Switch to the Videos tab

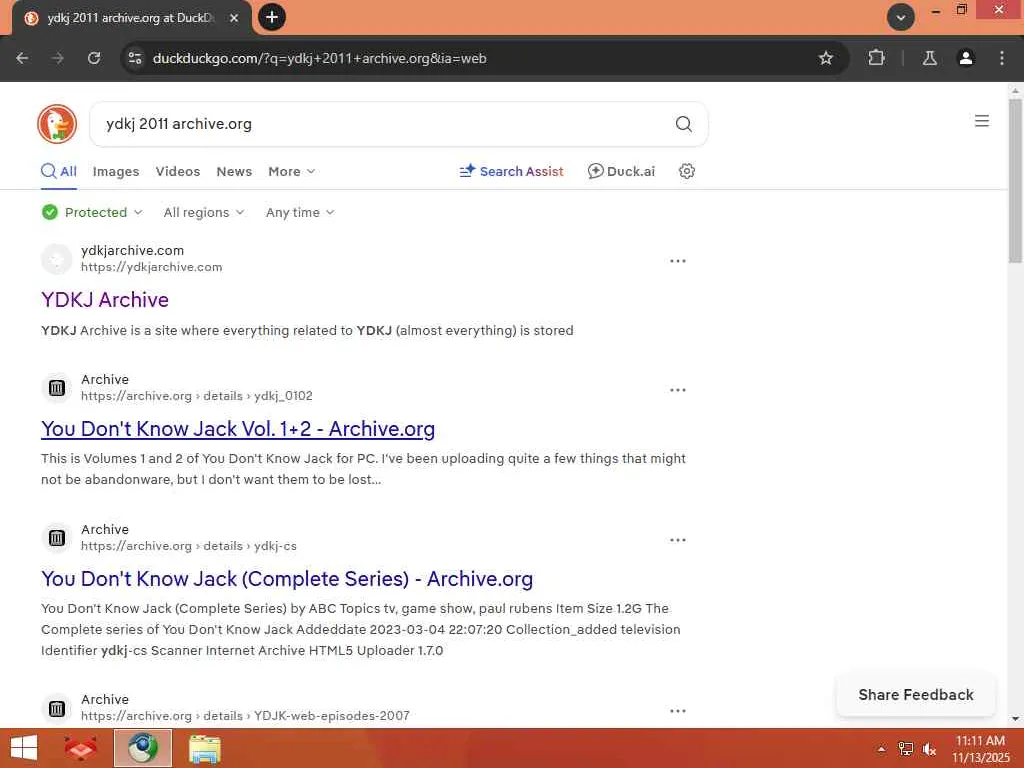[178, 171]
